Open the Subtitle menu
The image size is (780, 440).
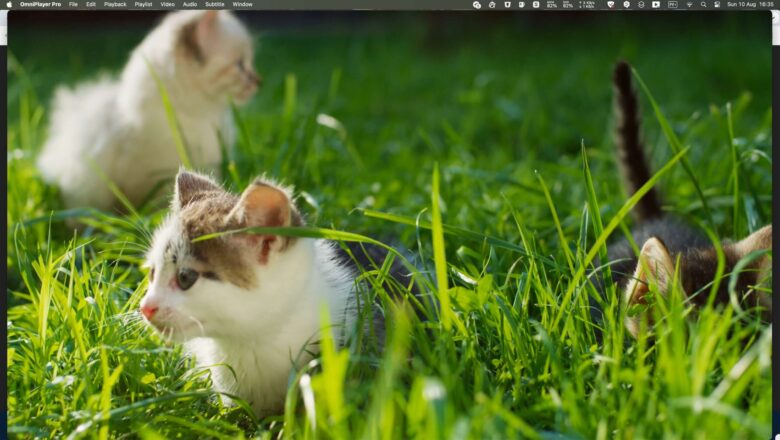[x=214, y=4]
